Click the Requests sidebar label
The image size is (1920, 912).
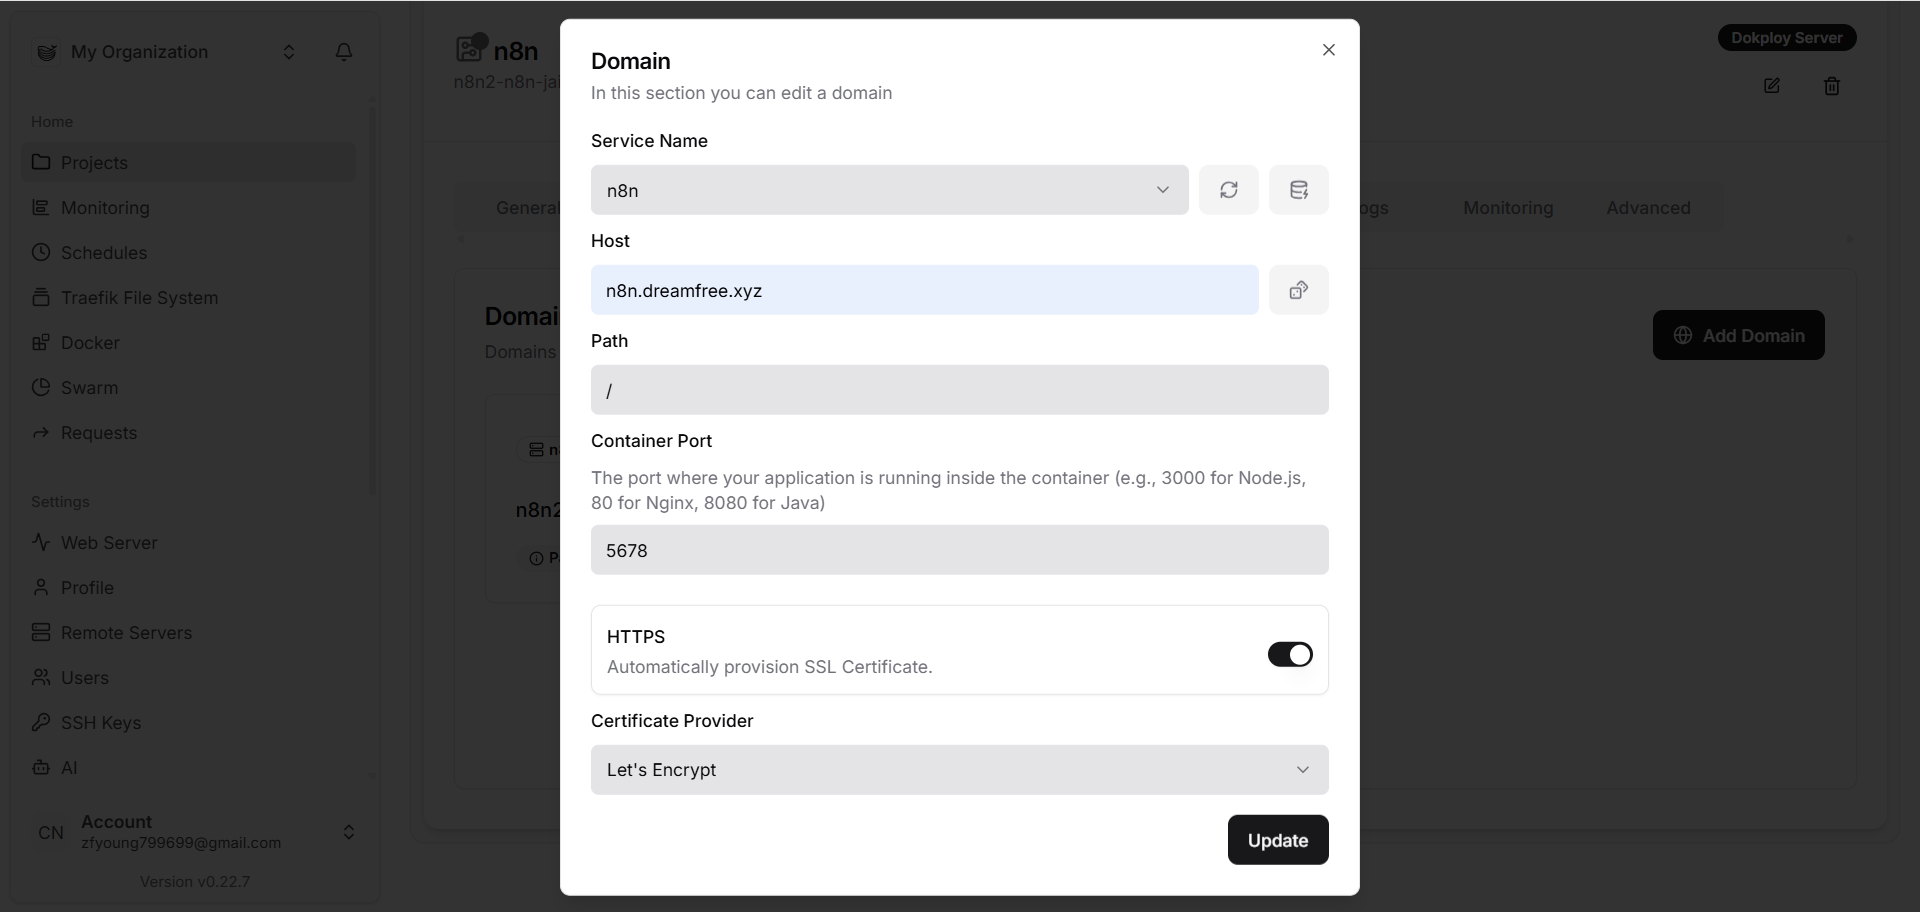click(99, 433)
